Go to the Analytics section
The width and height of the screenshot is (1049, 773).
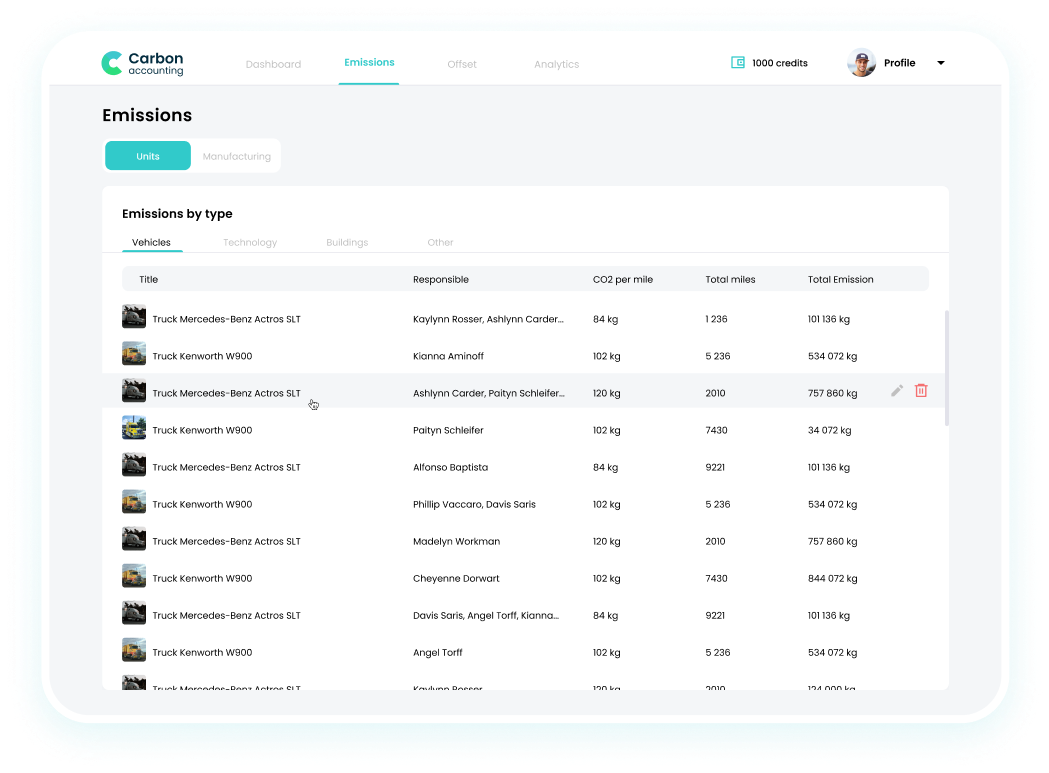click(x=557, y=63)
